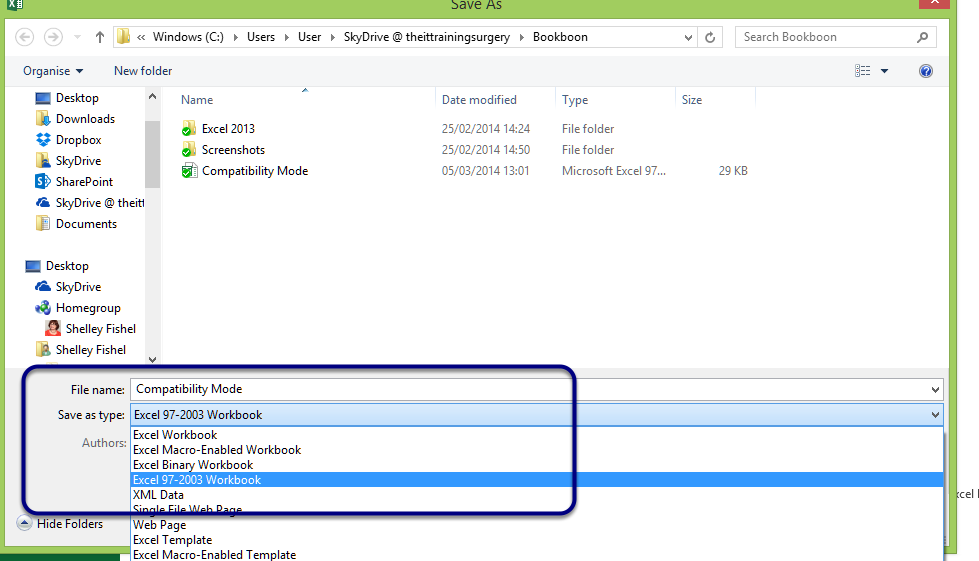
Task: Go up one folder level
Action: pyautogui.click(x=99, y=37)
